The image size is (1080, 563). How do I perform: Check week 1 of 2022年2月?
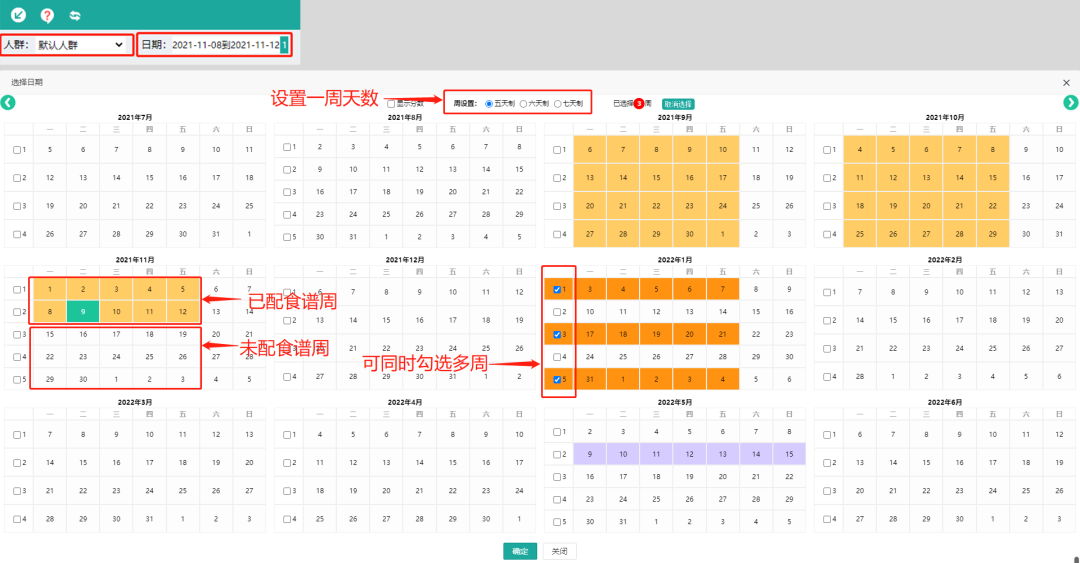tap(827, 292)
